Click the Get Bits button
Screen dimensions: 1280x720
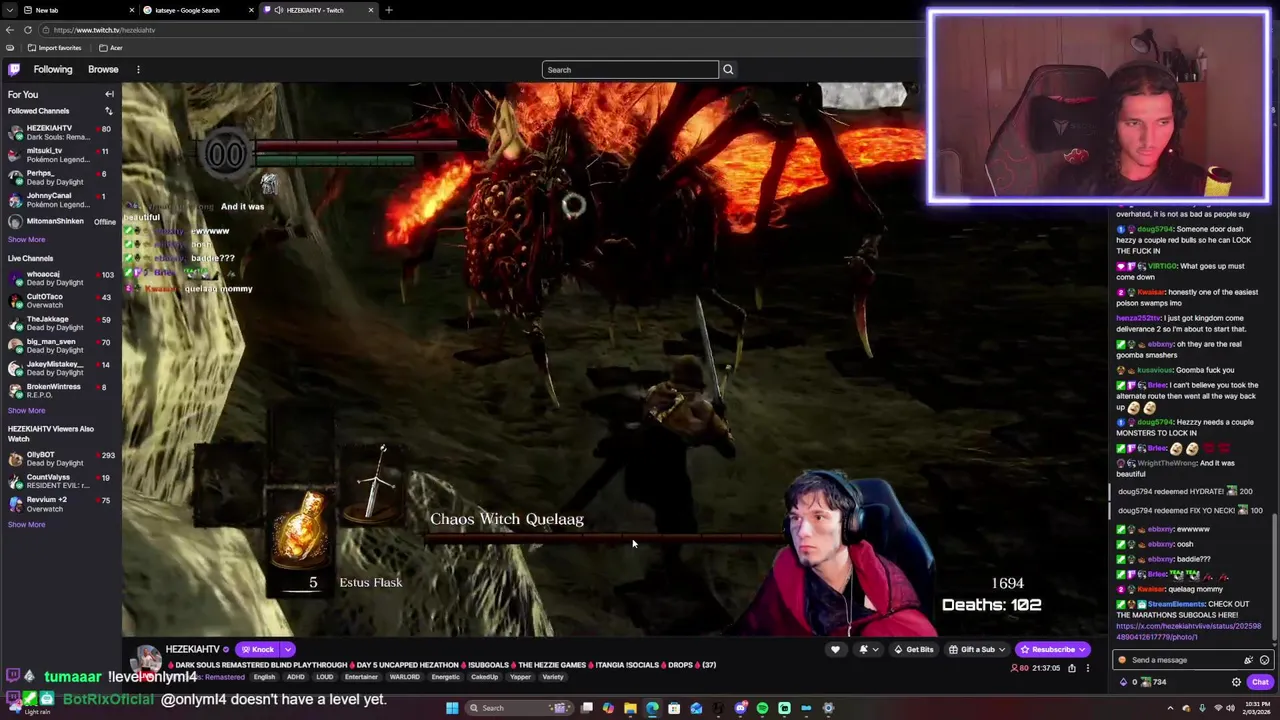pyautogui.click(x=914, y=650)
